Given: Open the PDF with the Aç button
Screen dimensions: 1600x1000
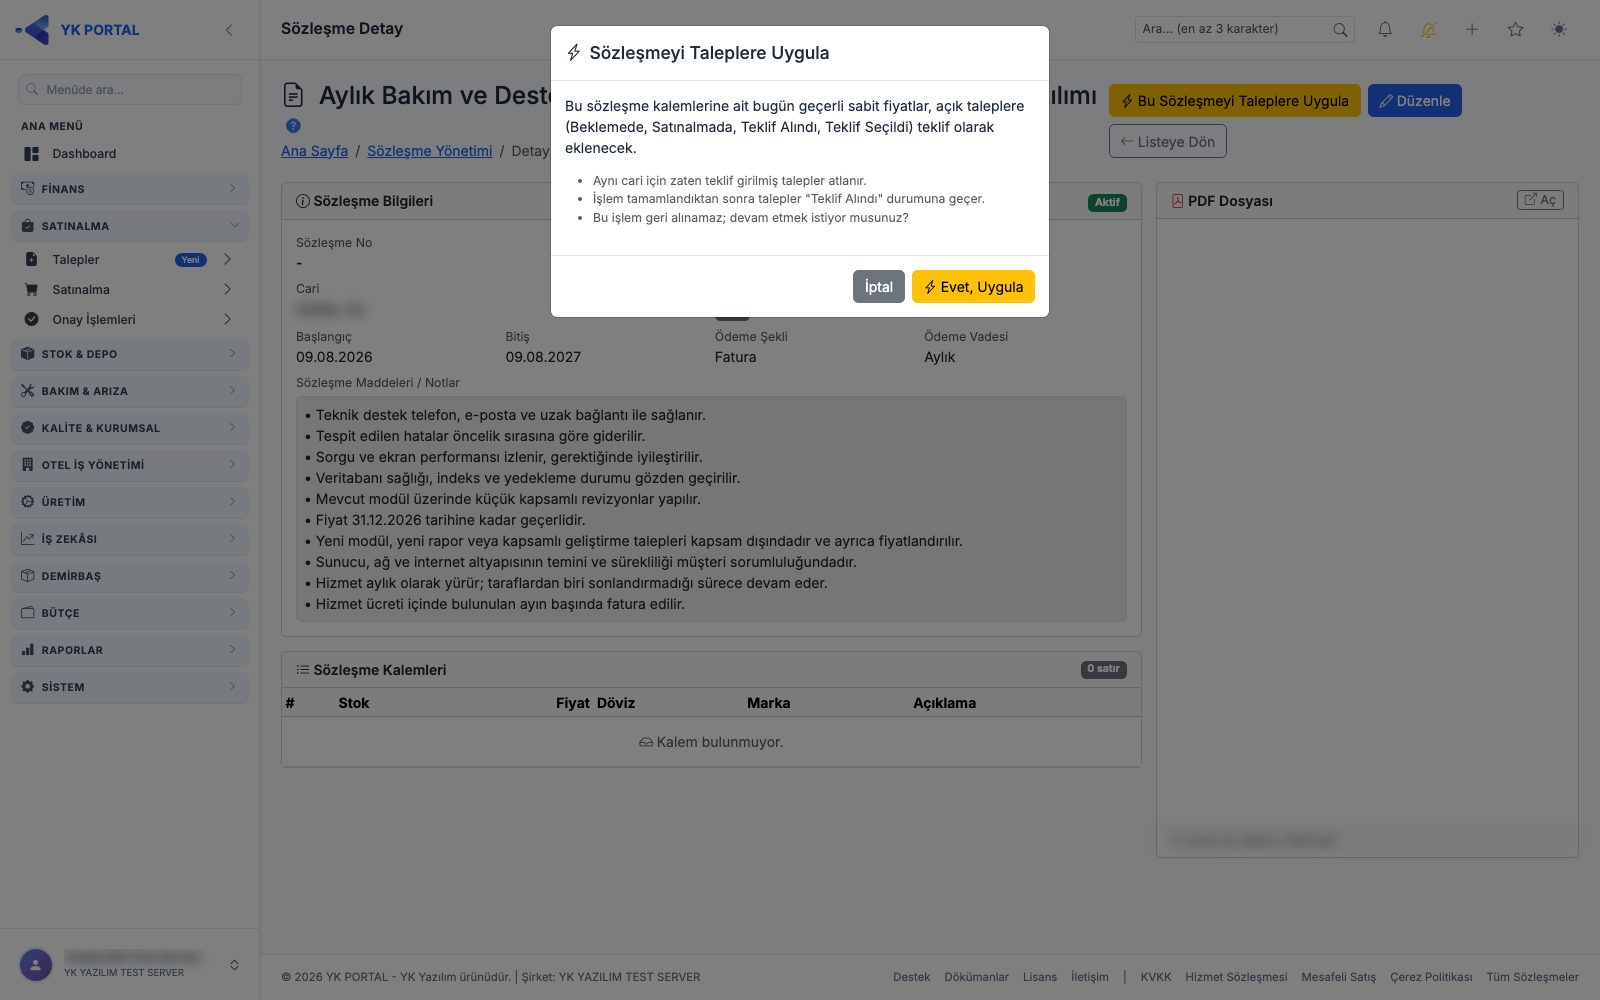Looking at the screenshot, I should pos(1540,200).
